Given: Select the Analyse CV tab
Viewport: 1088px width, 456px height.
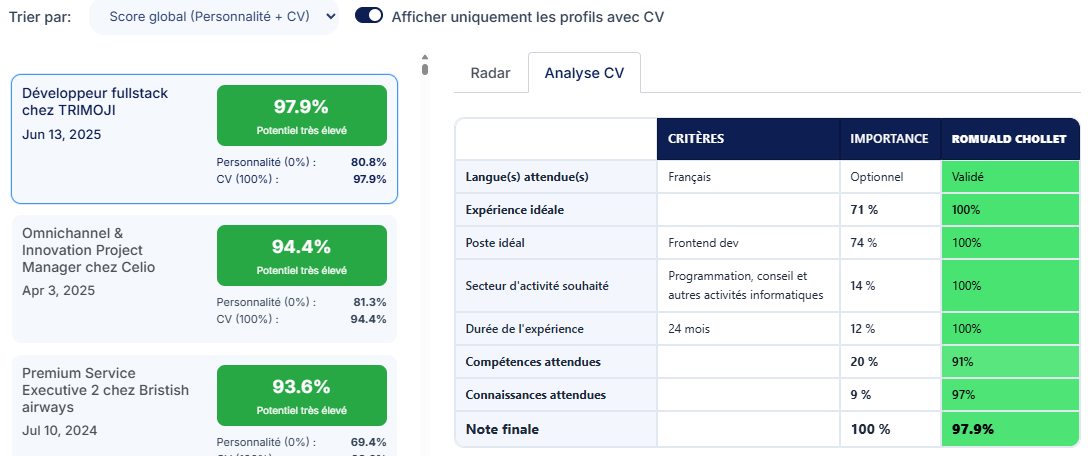Looking at the screenshot, I should pyautogui.click(x=584, y=73).
